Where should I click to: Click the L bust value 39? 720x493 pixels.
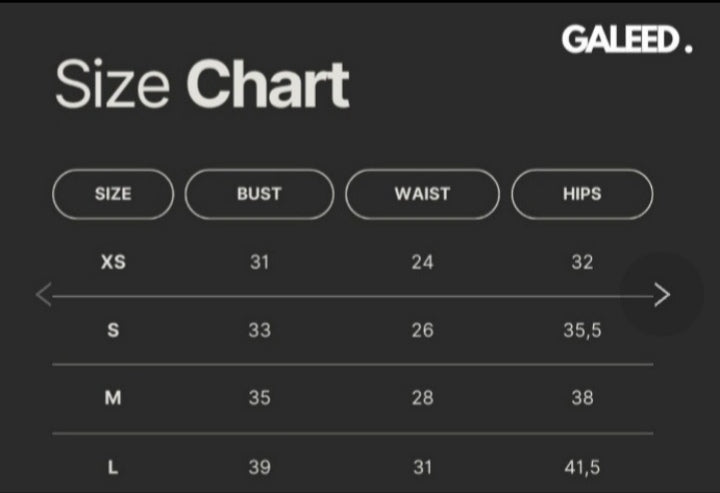pos(259,466)
